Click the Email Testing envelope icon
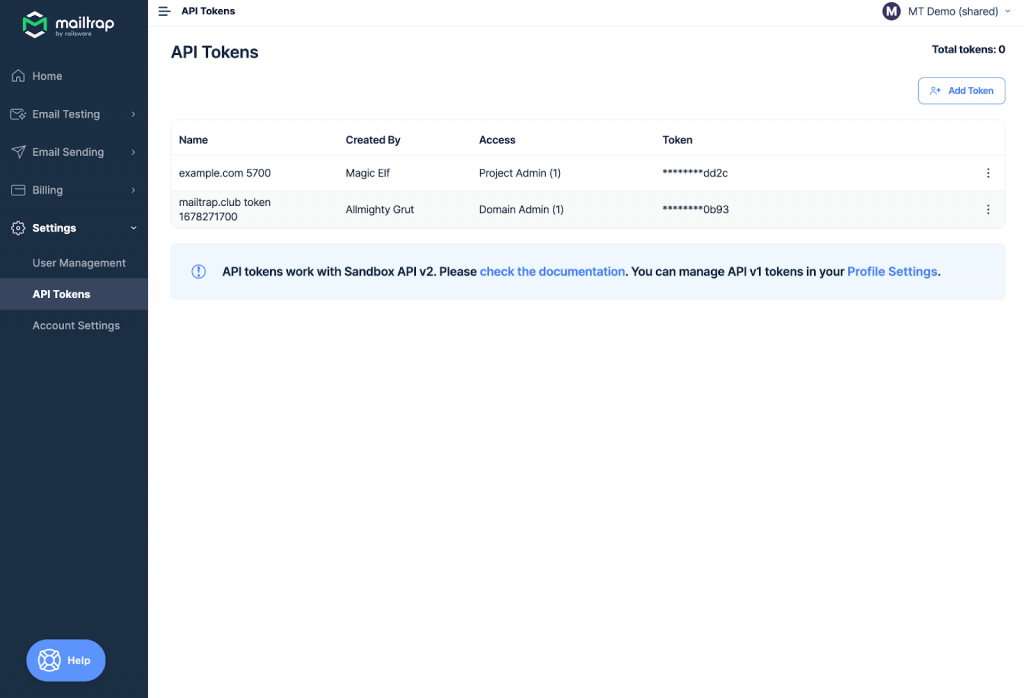This screenshot has height=698, width=1024. [x=17, y=114]
